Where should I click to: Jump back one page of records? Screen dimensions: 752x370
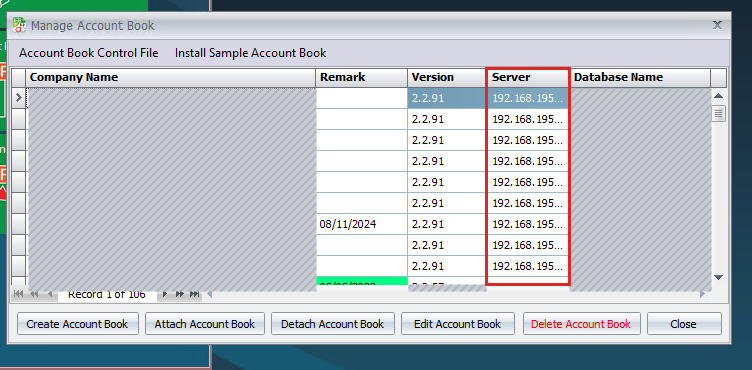(x=34, y=294)
